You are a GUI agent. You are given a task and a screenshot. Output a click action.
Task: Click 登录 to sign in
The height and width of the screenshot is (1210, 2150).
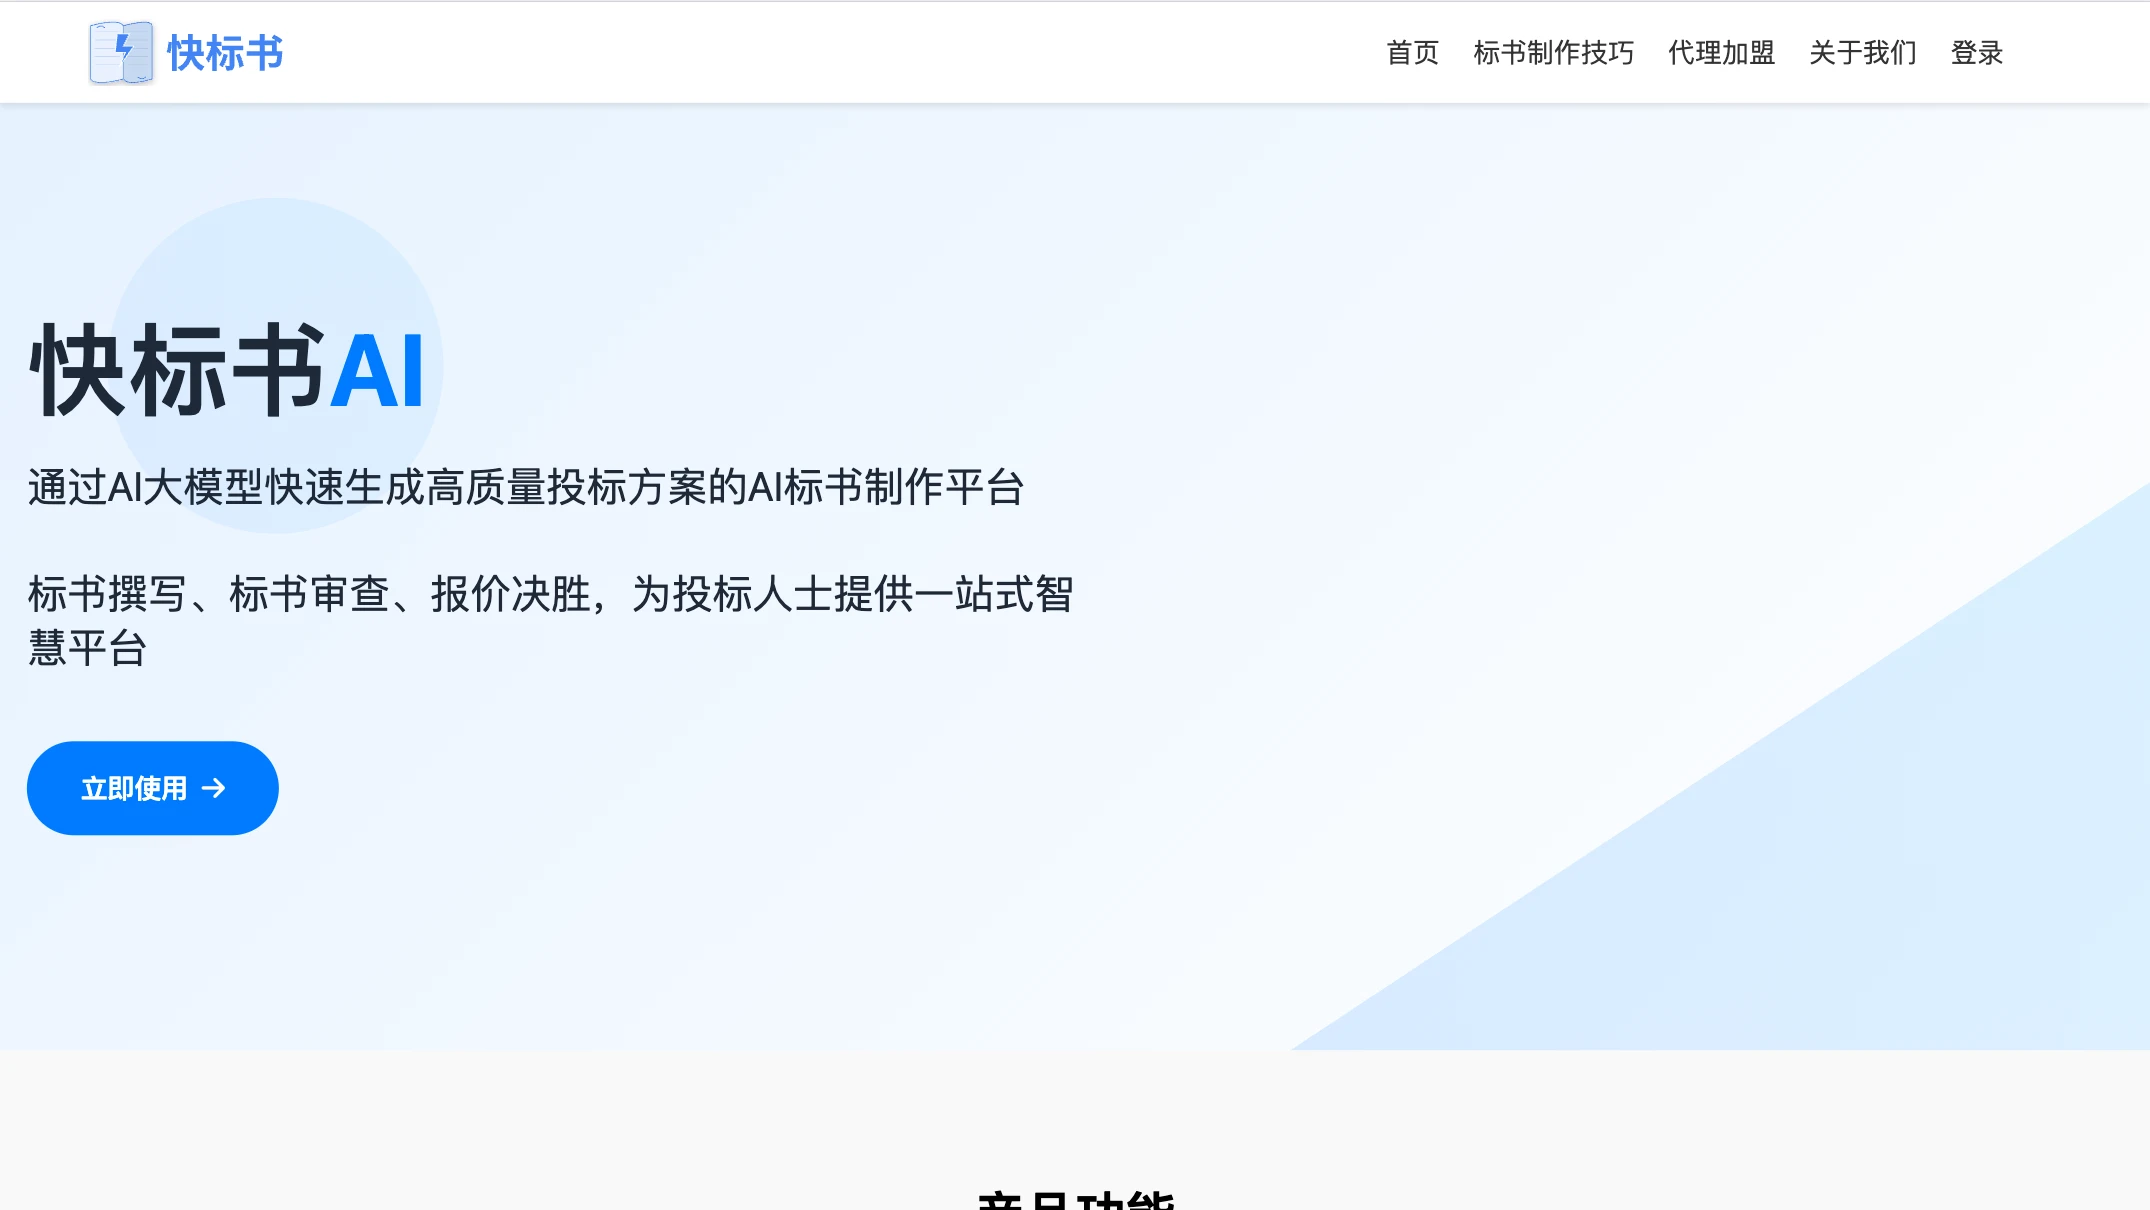point(1976,53)
